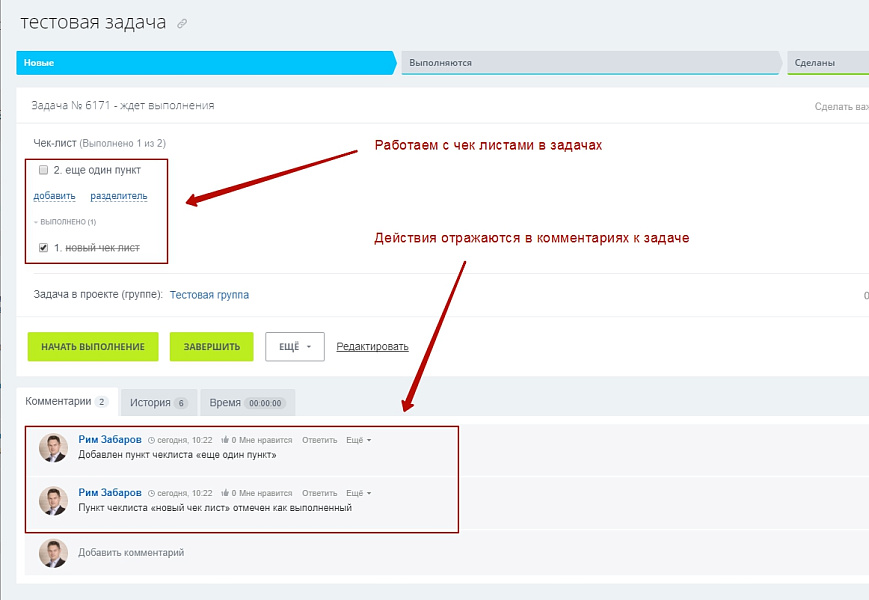Click the clock timestamp on the first comment
The image size is (869, 600).
click(x=180, y=440)
